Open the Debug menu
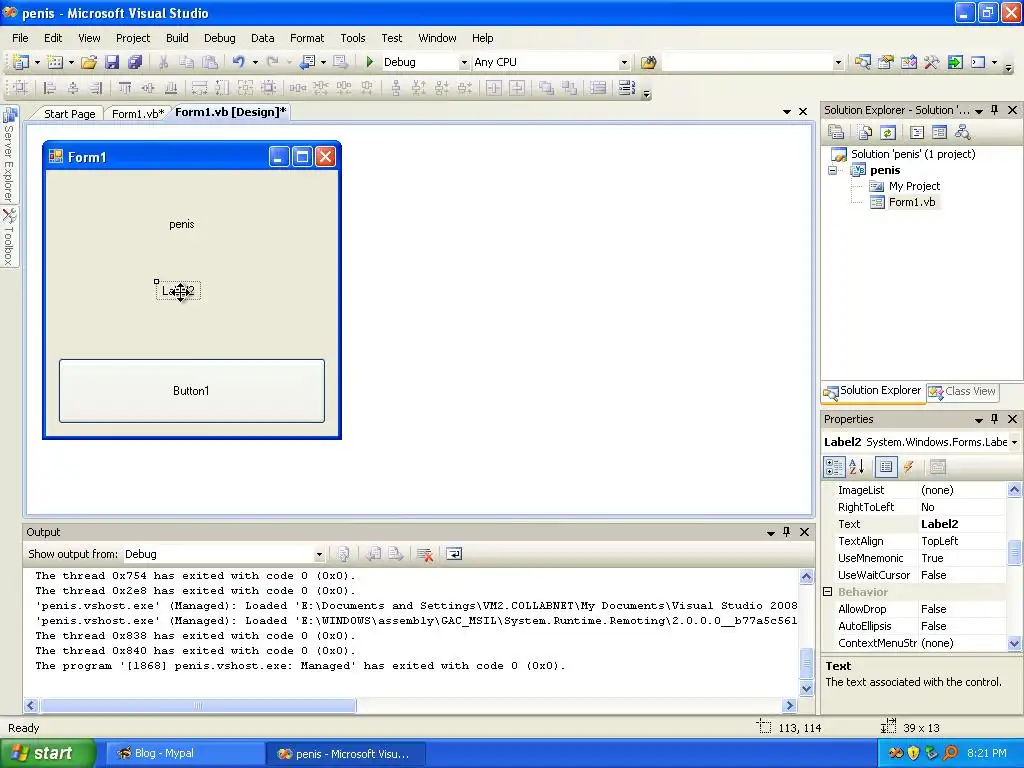The width and height of the screenshot is (1024, 768). tap(219, 38)
